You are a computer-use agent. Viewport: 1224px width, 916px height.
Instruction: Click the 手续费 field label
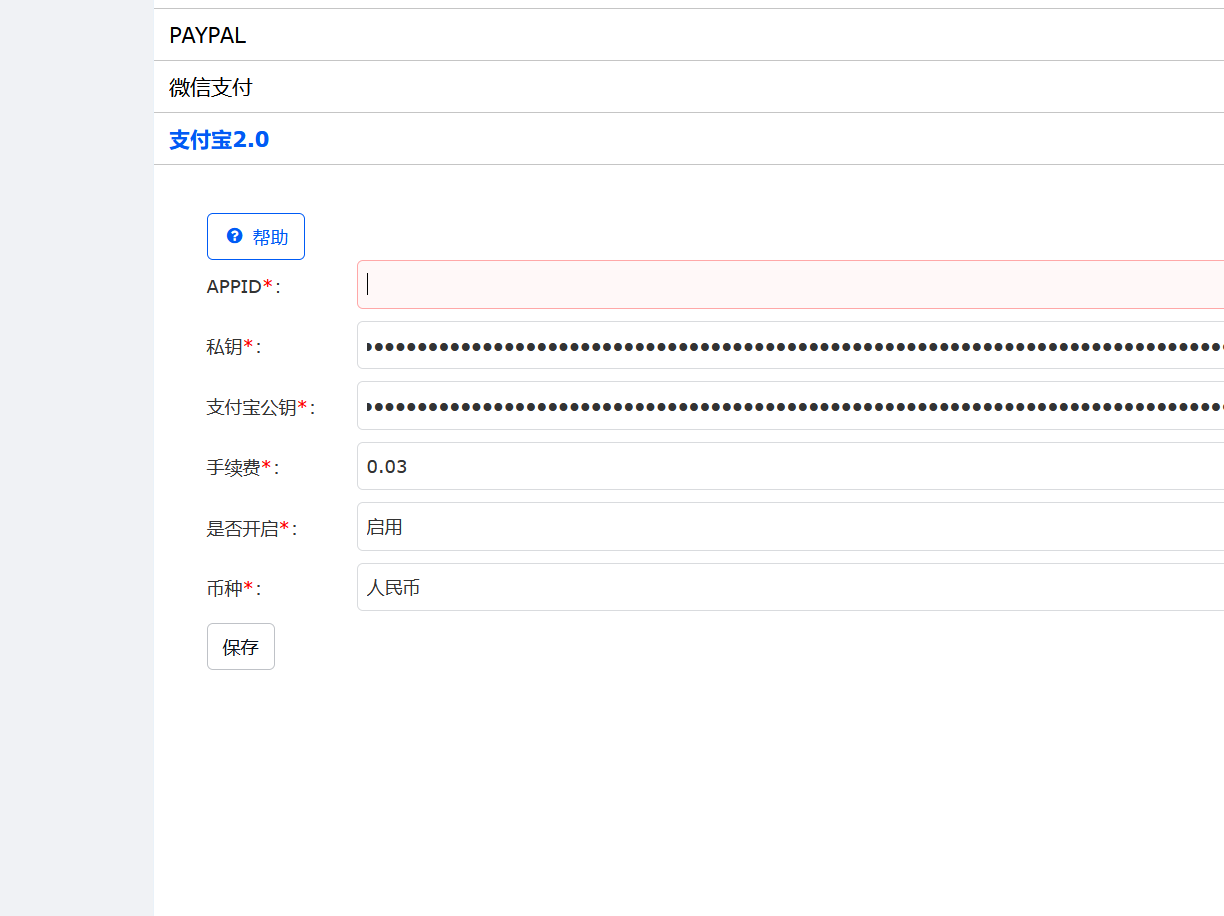pyautogui.click(x=243, y=468)
